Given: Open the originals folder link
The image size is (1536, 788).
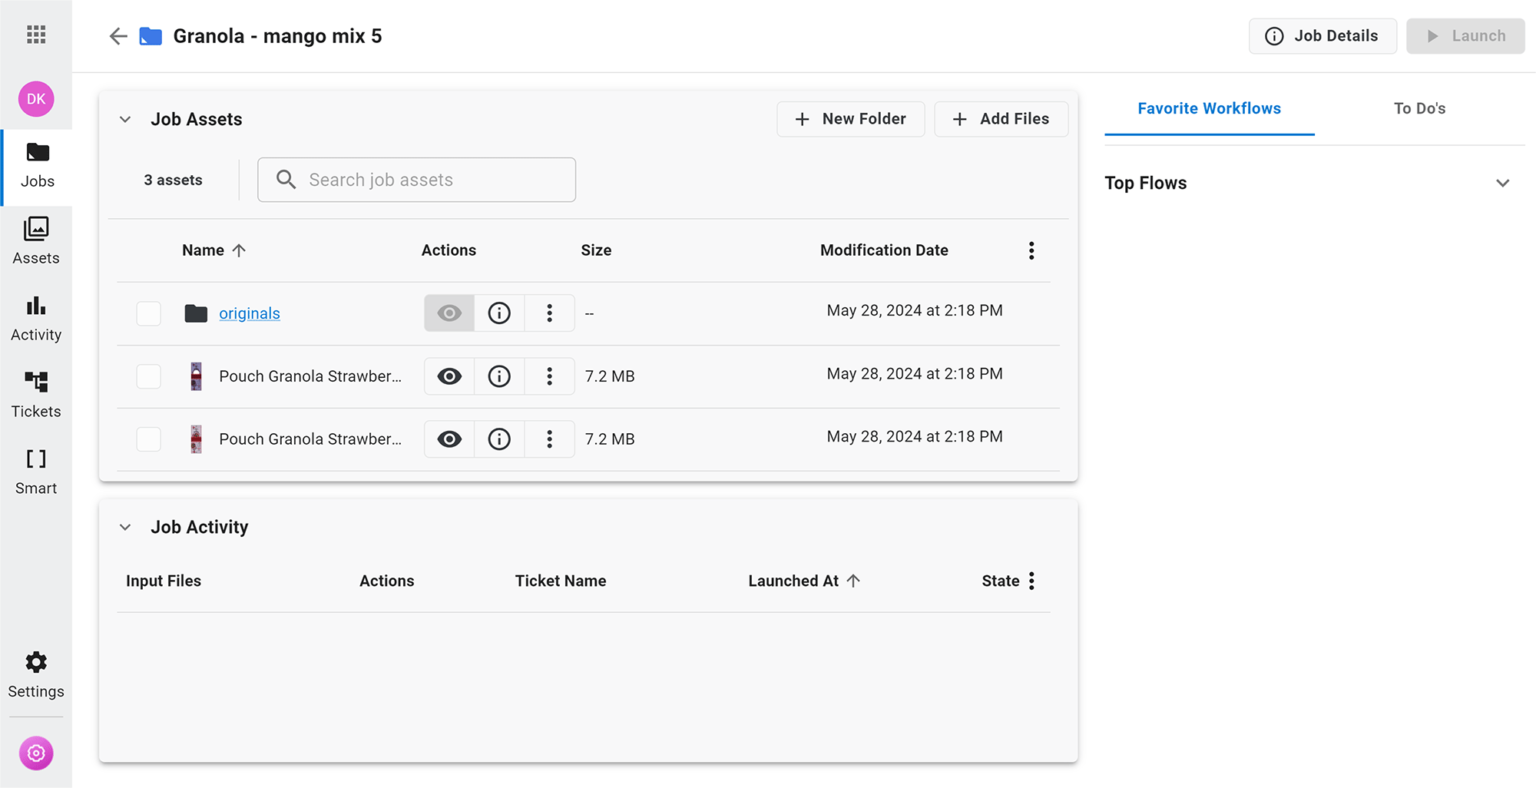Looking at the screenshot, I should point(249,313).
